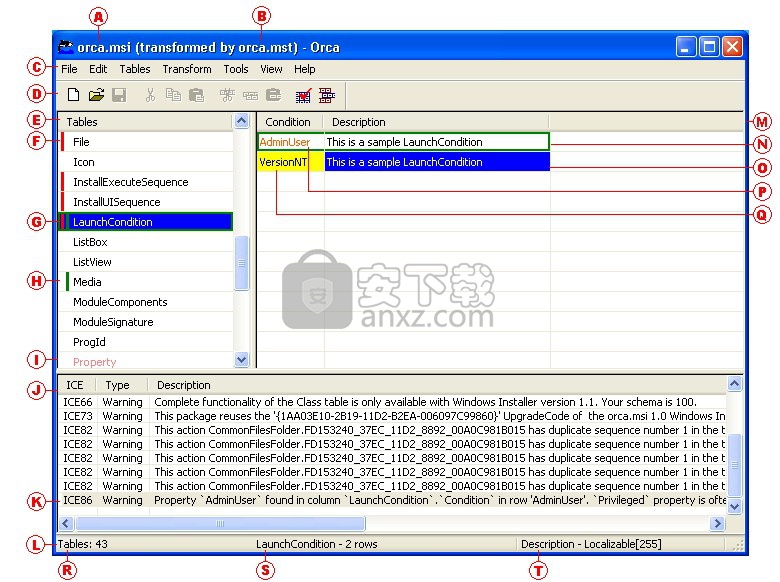780x582 pixels.
Task: Click the horizontal scrollbar left arrow
Action: pyautogui.click(x=66, y=523)
